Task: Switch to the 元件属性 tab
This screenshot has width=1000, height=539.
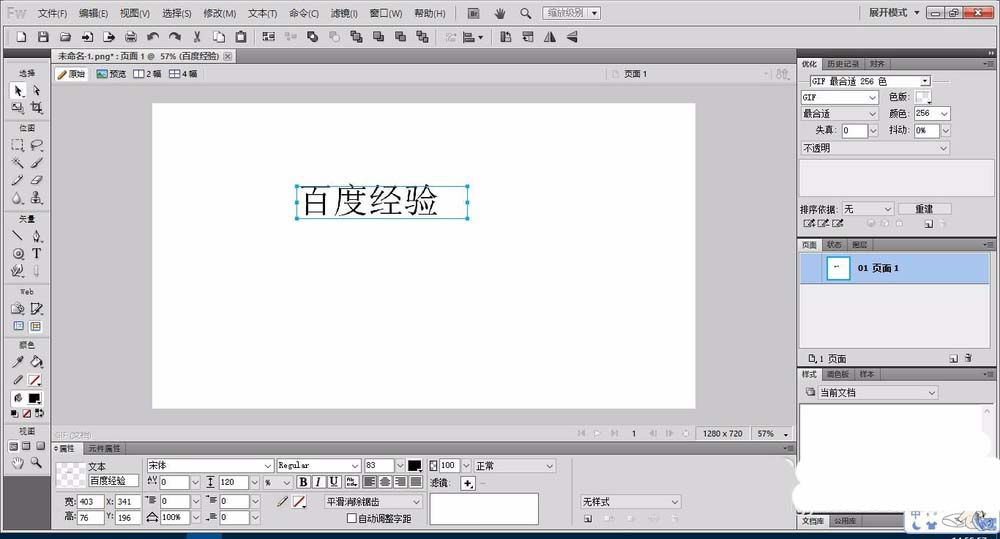Action: point(104,448)
